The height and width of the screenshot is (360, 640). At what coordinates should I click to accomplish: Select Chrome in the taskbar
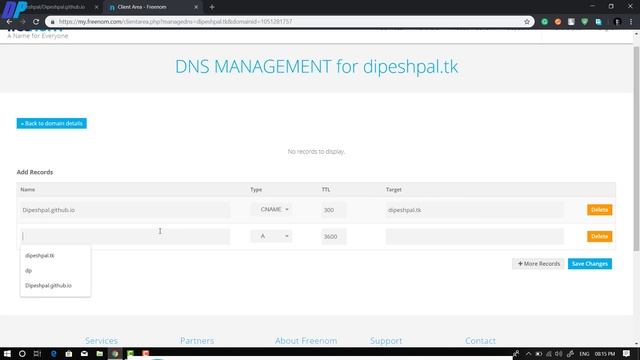(115, 353)
